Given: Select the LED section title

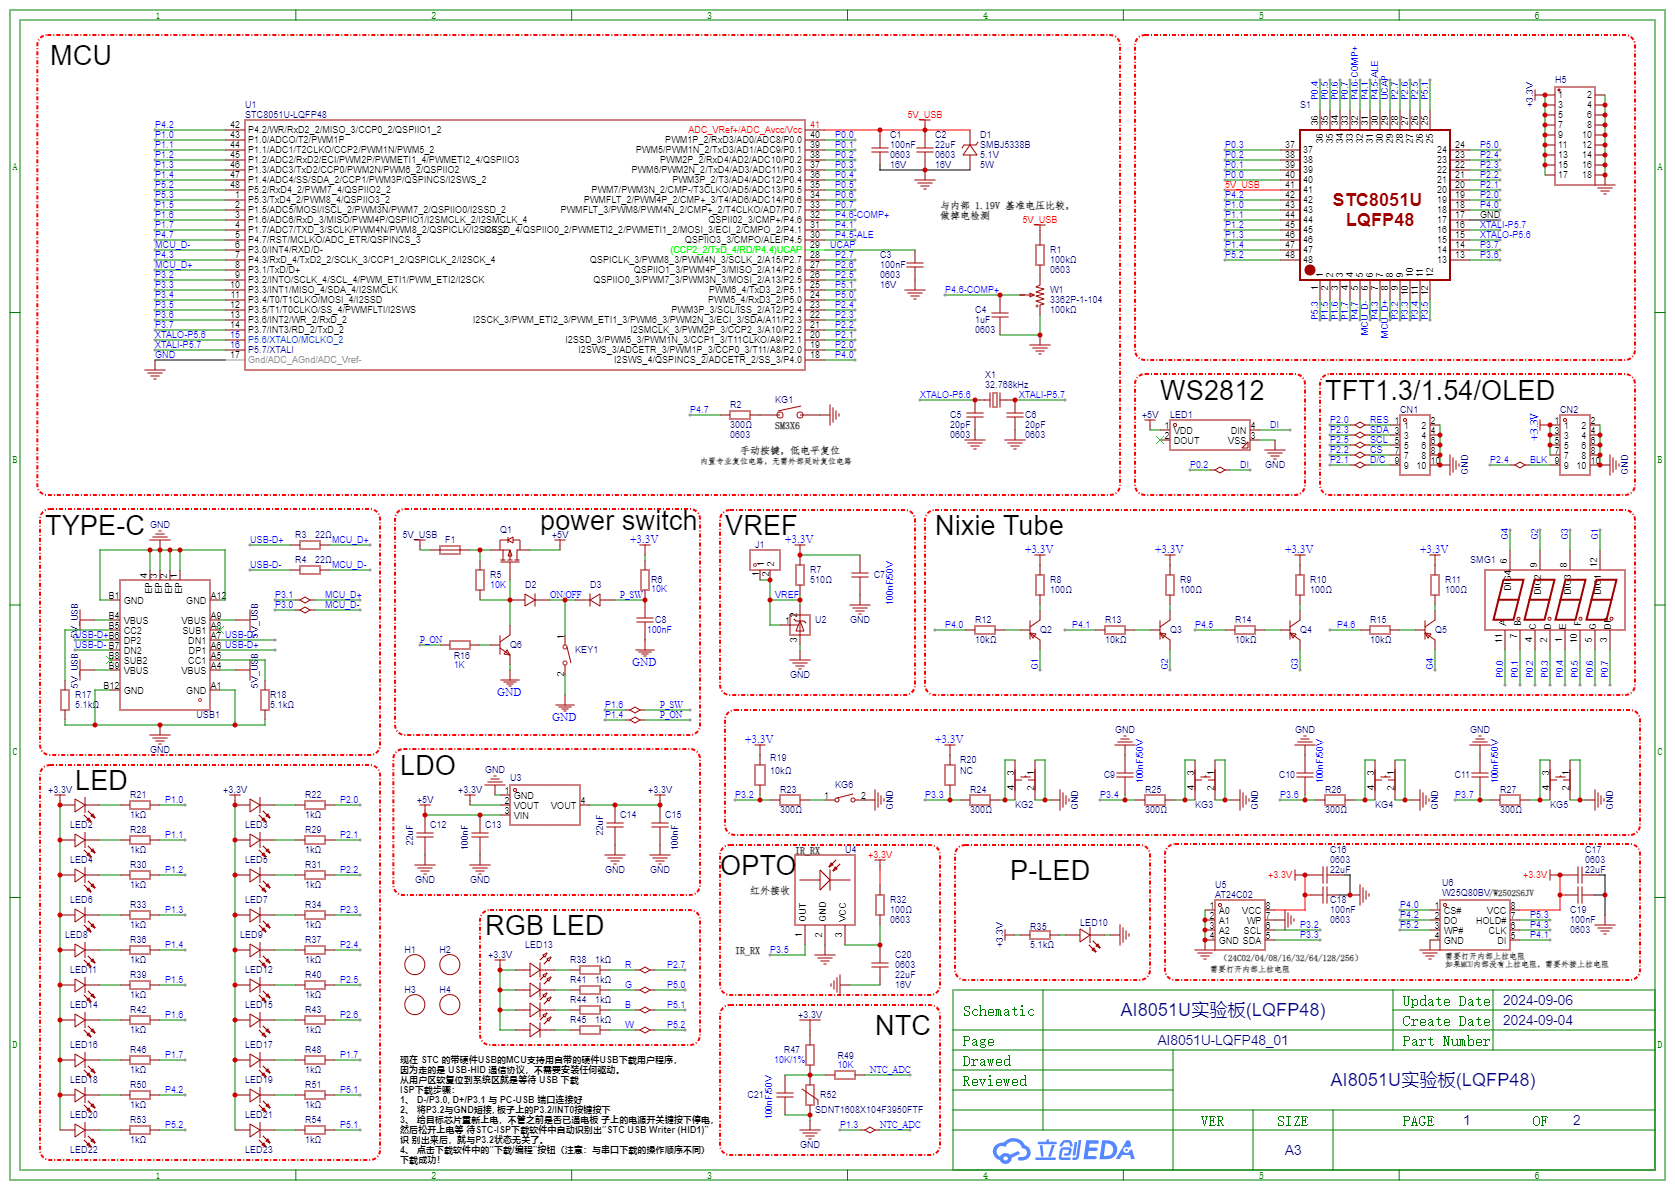Looking at the screenshot, I should pyautogui.click(x=101, y=781).
